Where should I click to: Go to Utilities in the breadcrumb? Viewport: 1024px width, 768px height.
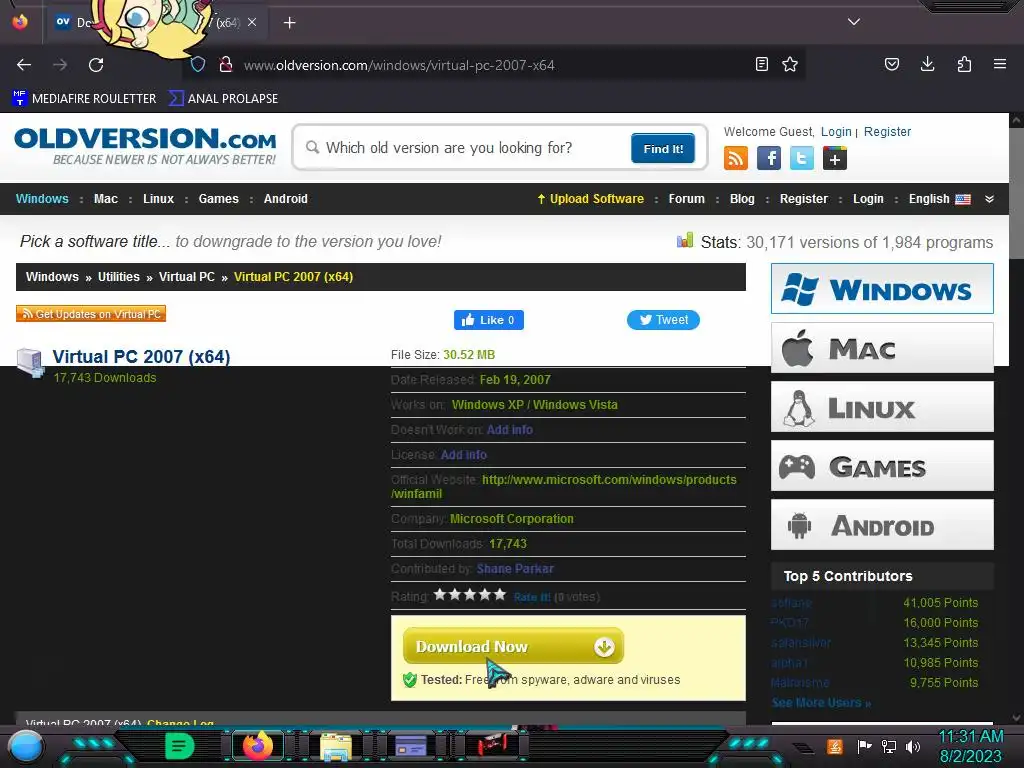(119, 277)
